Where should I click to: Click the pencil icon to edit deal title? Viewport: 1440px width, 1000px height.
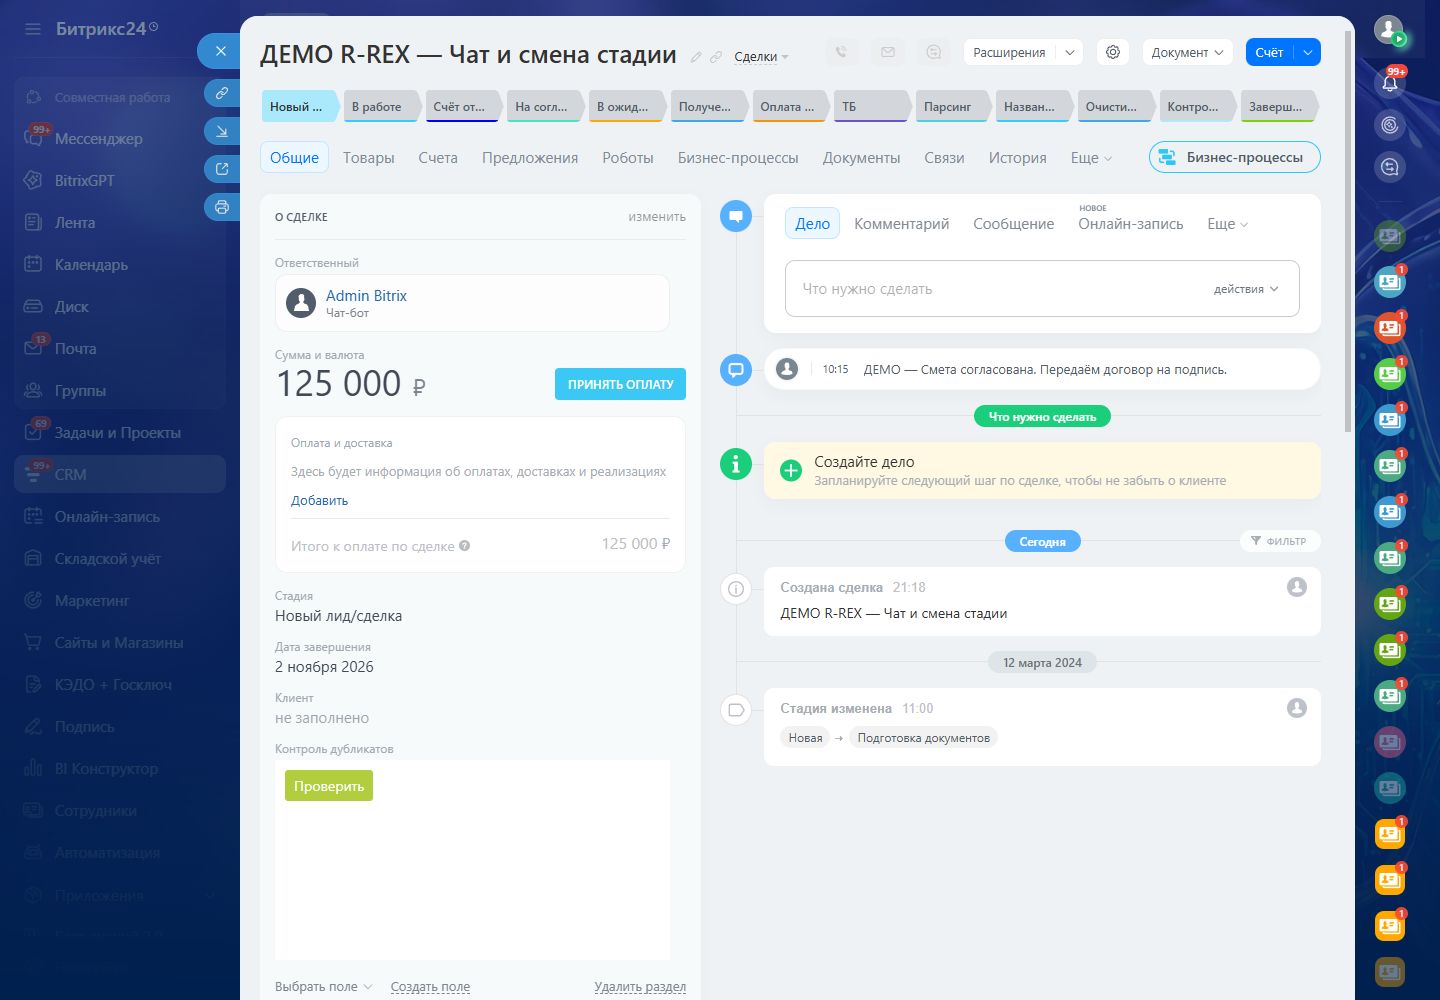point(696,57)
